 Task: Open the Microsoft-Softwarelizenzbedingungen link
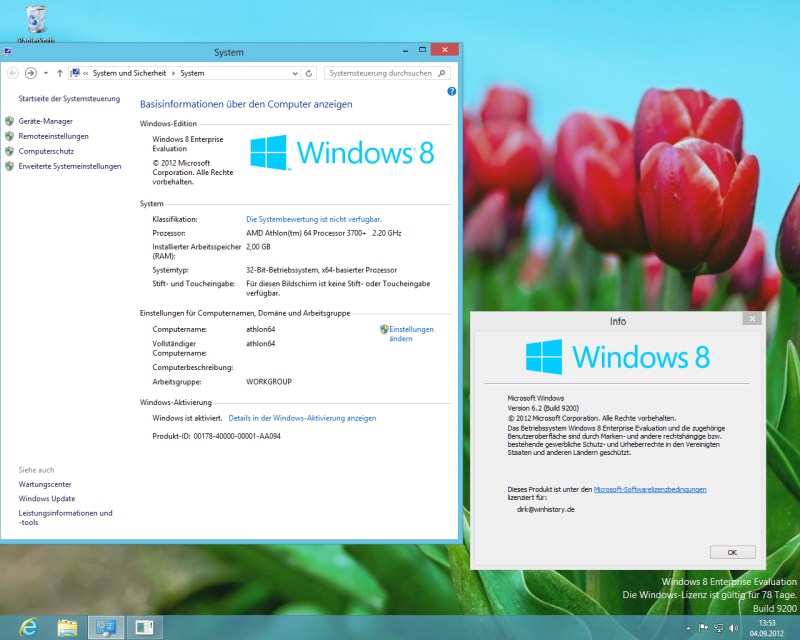click(x=650, y=489)
